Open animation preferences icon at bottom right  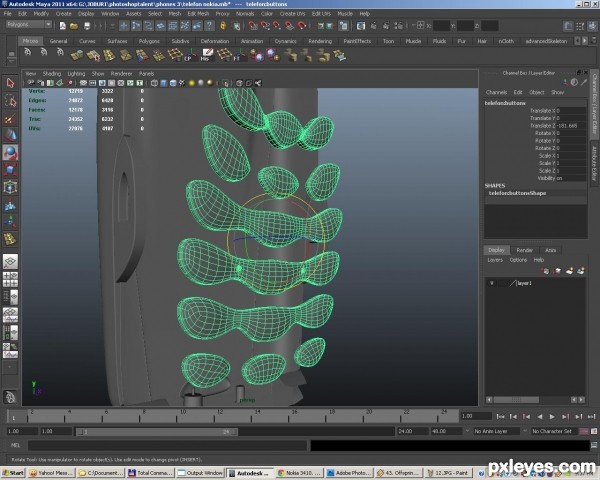point(594,431)
